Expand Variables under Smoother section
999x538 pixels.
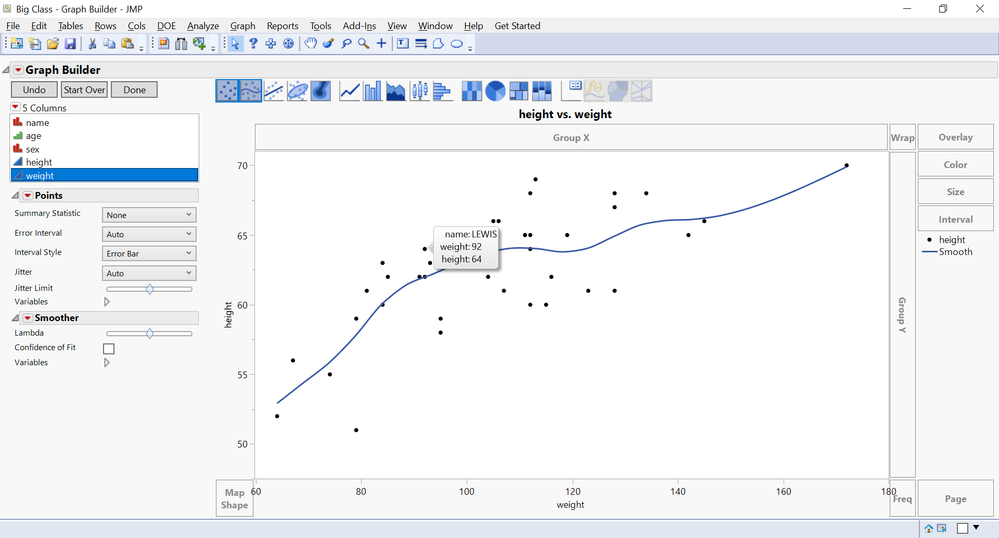tap(106, 363)
